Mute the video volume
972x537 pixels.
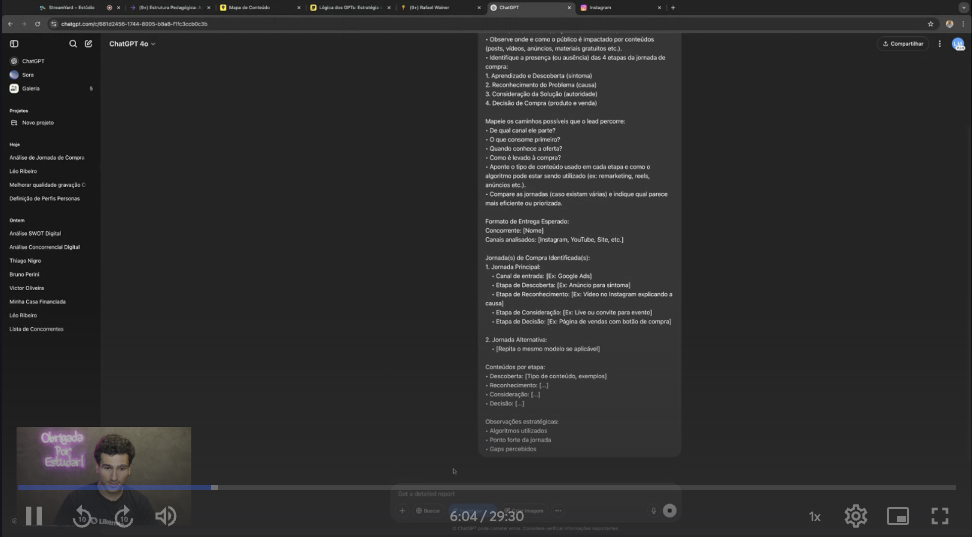pos(165,516)
